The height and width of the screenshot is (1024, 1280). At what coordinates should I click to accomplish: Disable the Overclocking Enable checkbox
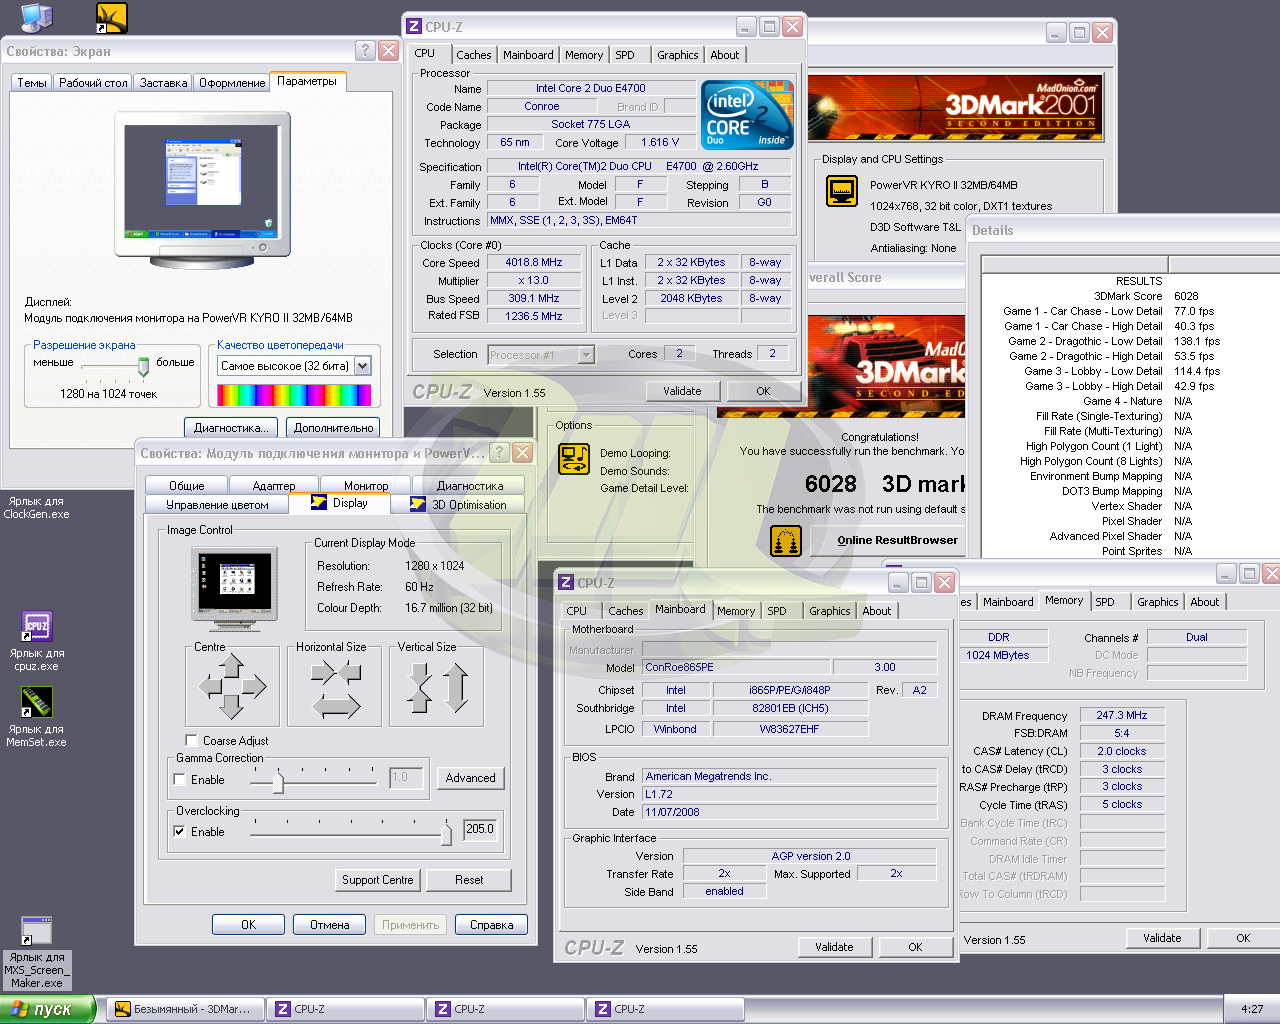pos(180,832)
